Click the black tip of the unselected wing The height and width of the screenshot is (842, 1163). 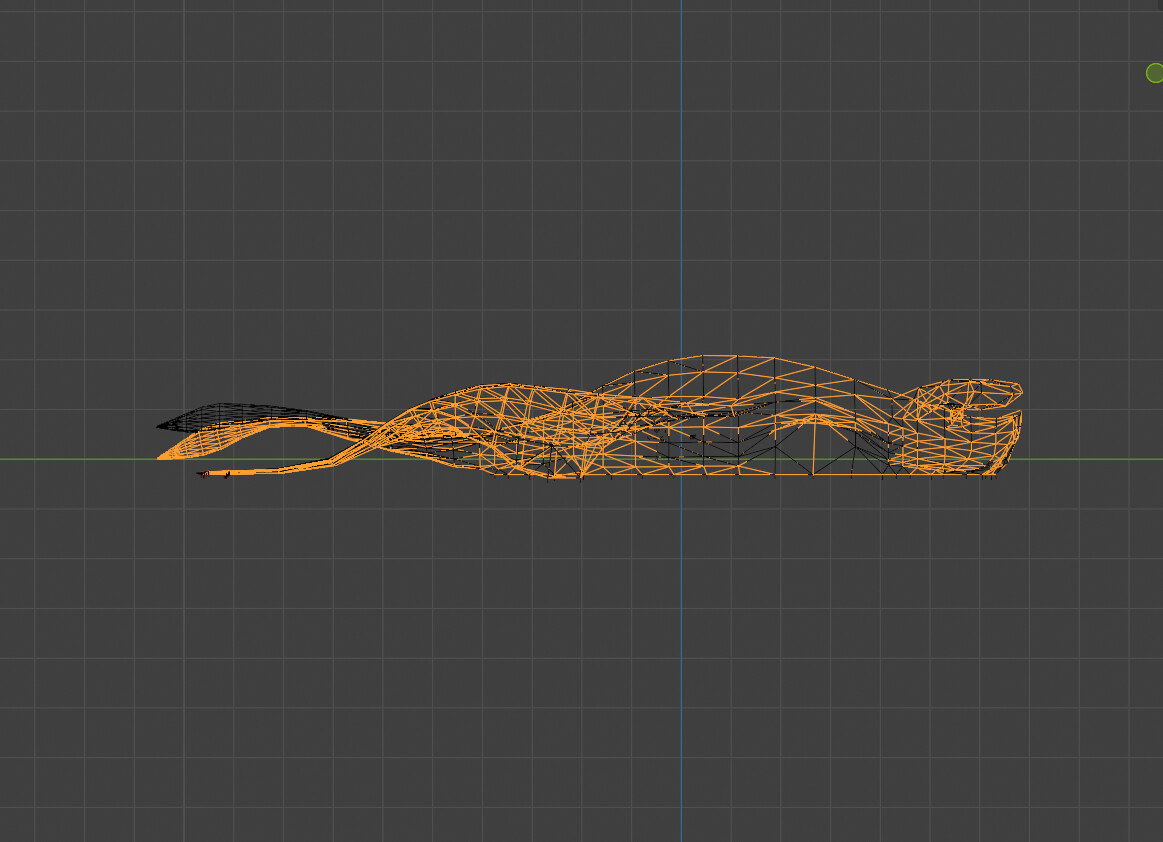pyautogui.click(x=160, y=427)
